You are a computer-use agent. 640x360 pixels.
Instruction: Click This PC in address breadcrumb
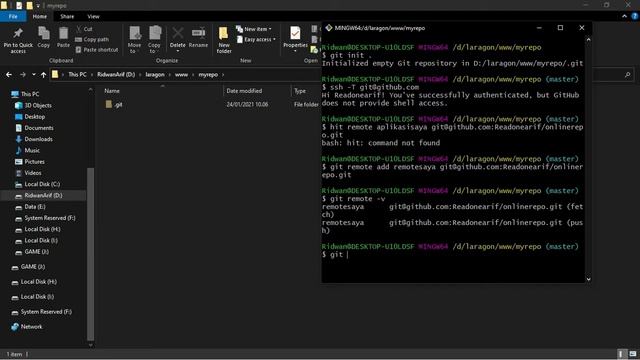click(77, 75)
